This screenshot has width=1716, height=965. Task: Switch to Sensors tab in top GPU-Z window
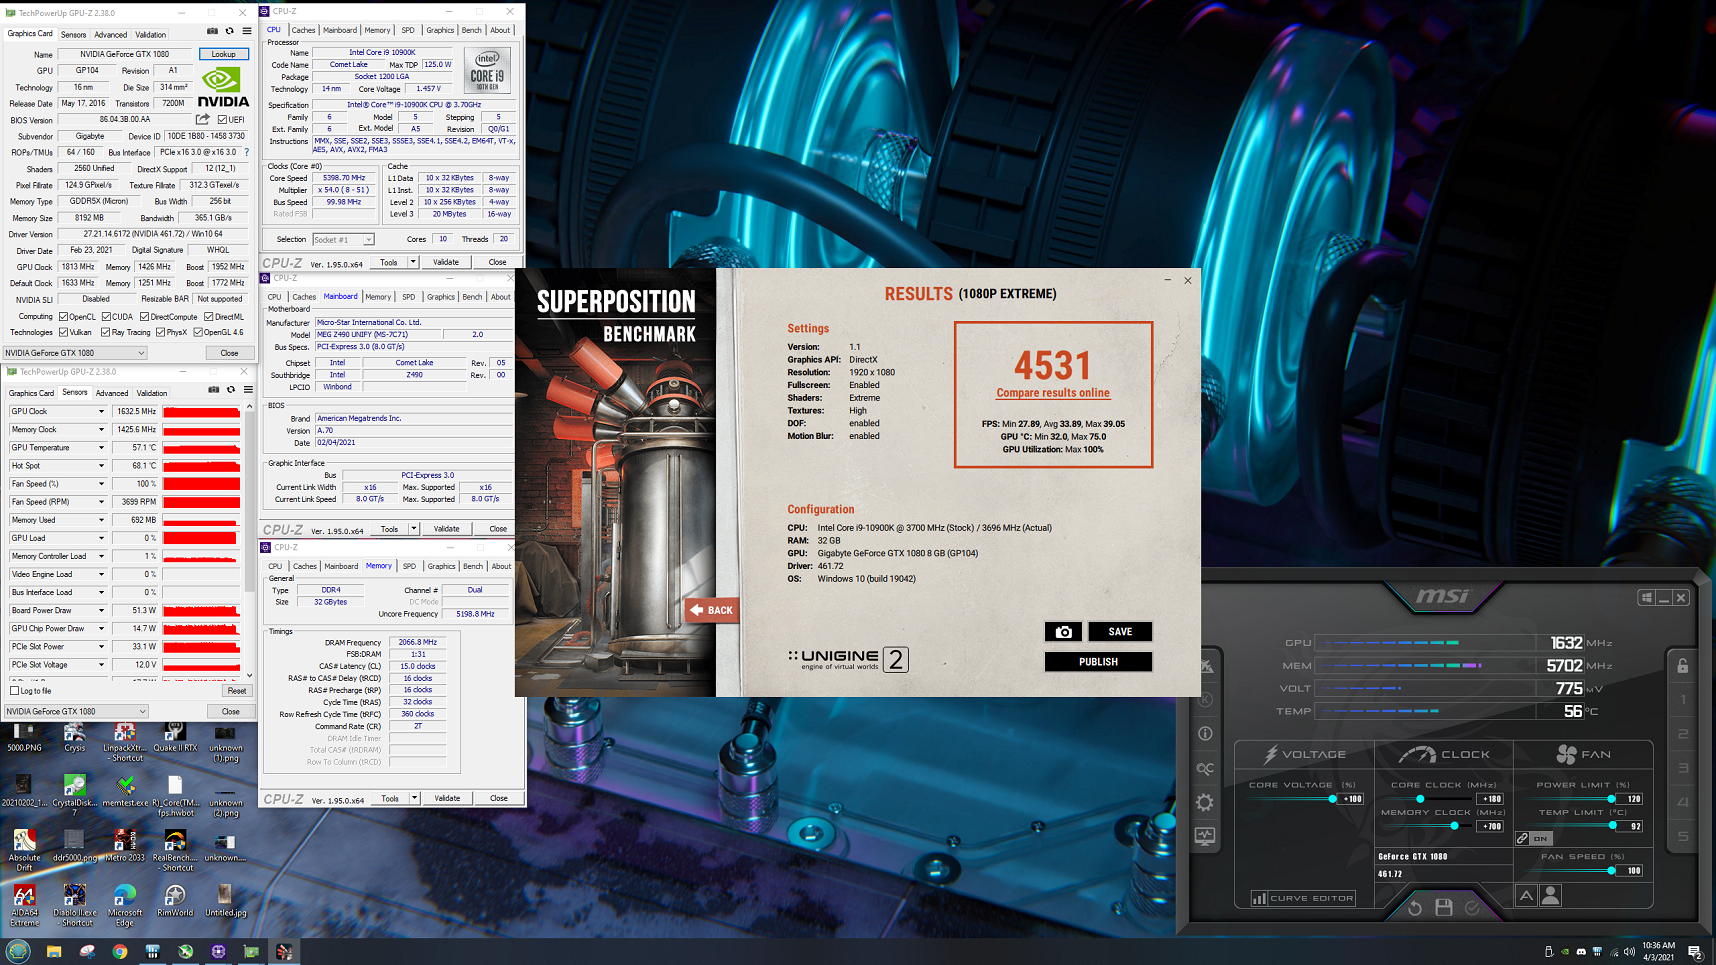[74, 34]
